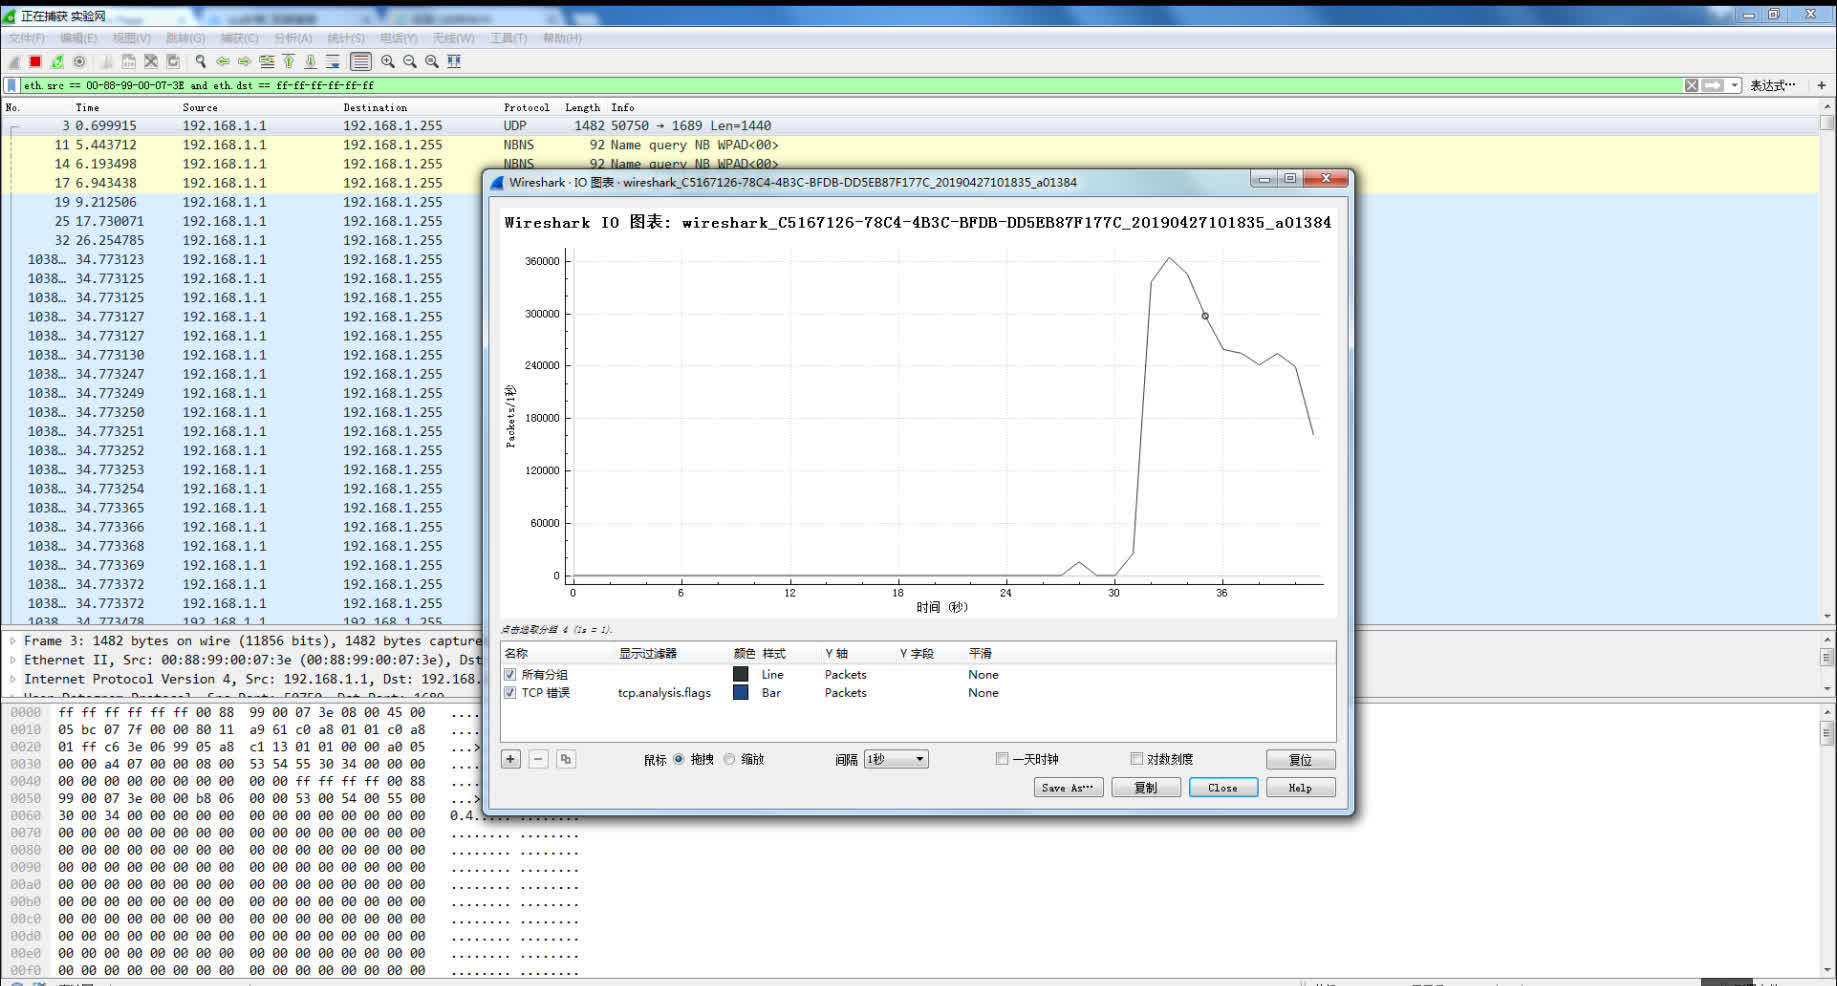Stop the running packet capture
This screenshot has height=986, width=1837.
tap(35, 62)
